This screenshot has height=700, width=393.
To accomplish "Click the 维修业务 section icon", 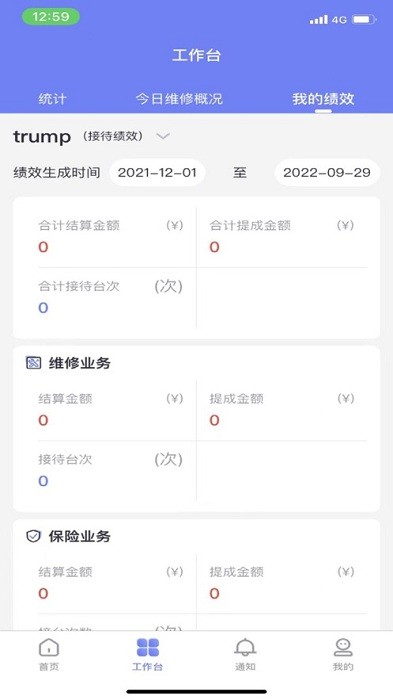I will [x=34, y=363].
